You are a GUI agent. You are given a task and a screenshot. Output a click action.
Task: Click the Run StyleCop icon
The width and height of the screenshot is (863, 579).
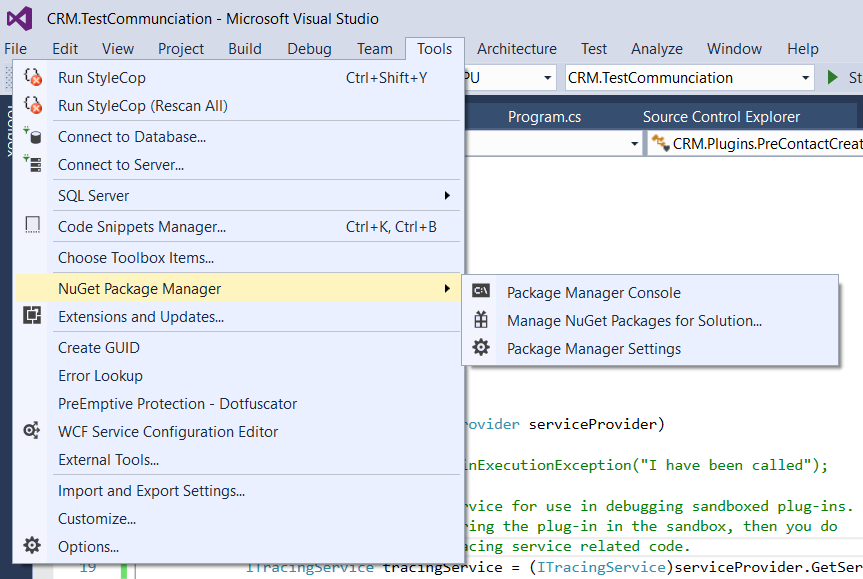[x=30, y=76]
